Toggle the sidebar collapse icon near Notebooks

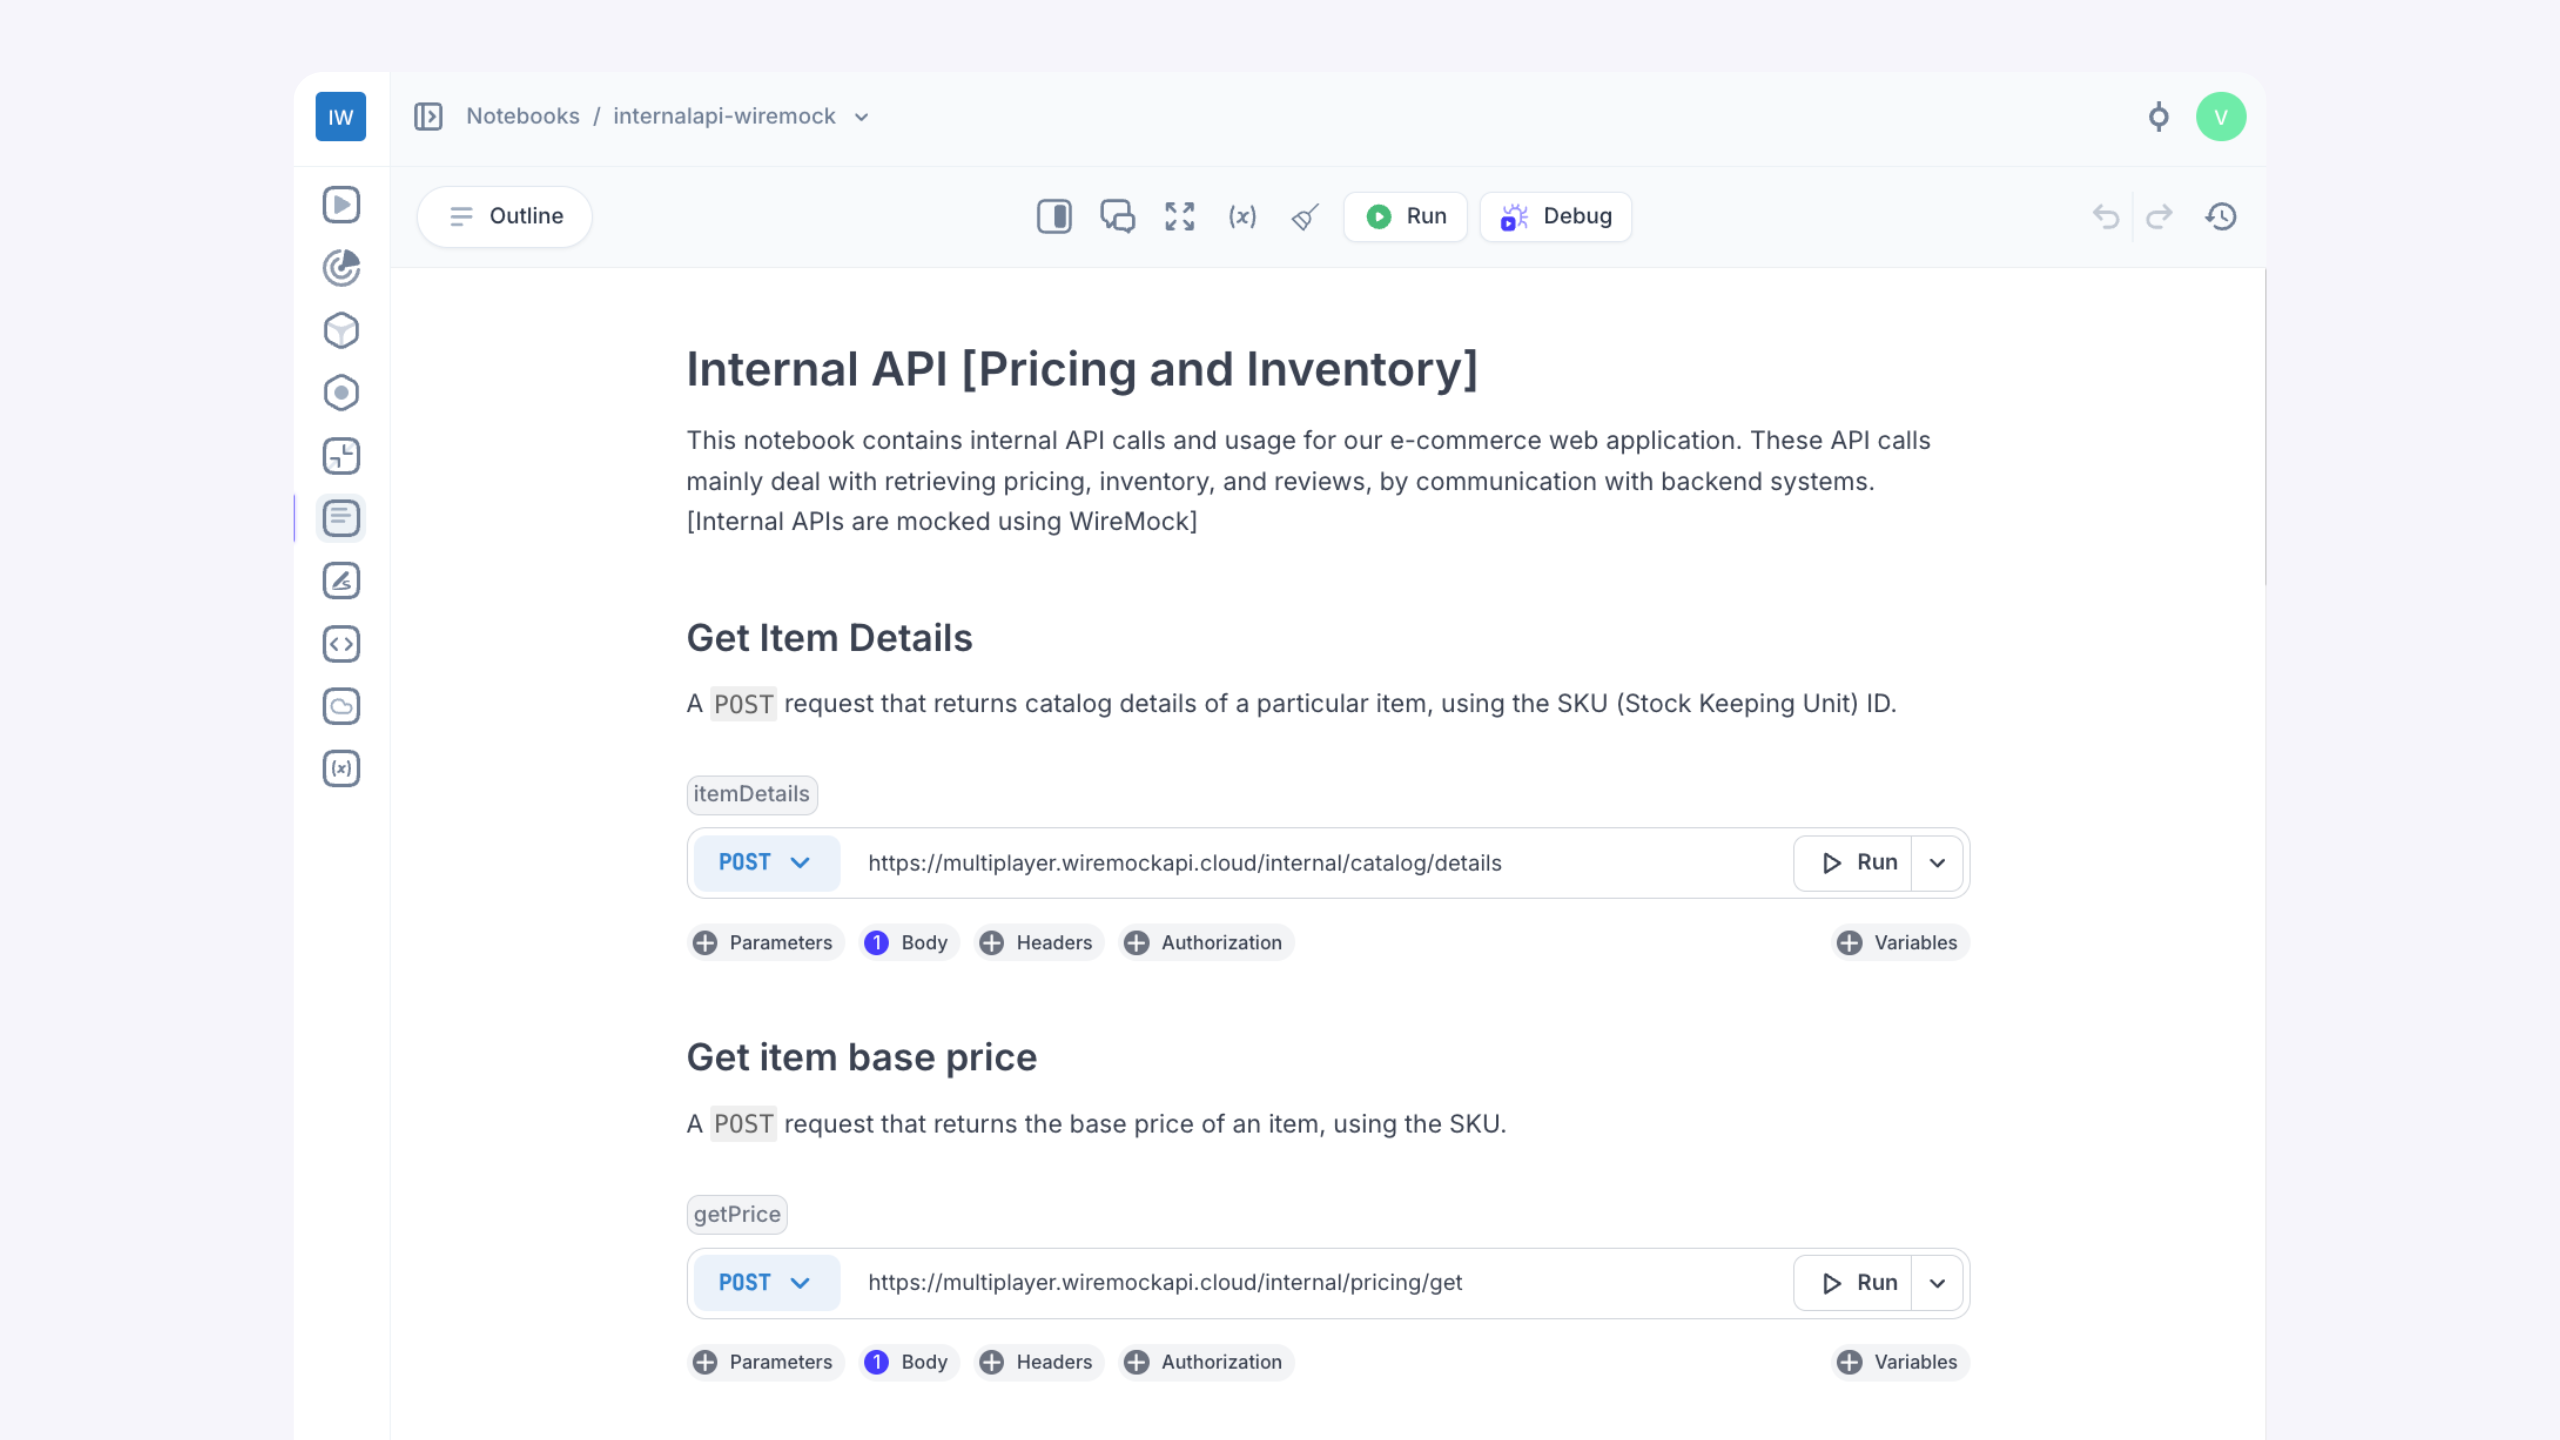(x=428, y=117)
